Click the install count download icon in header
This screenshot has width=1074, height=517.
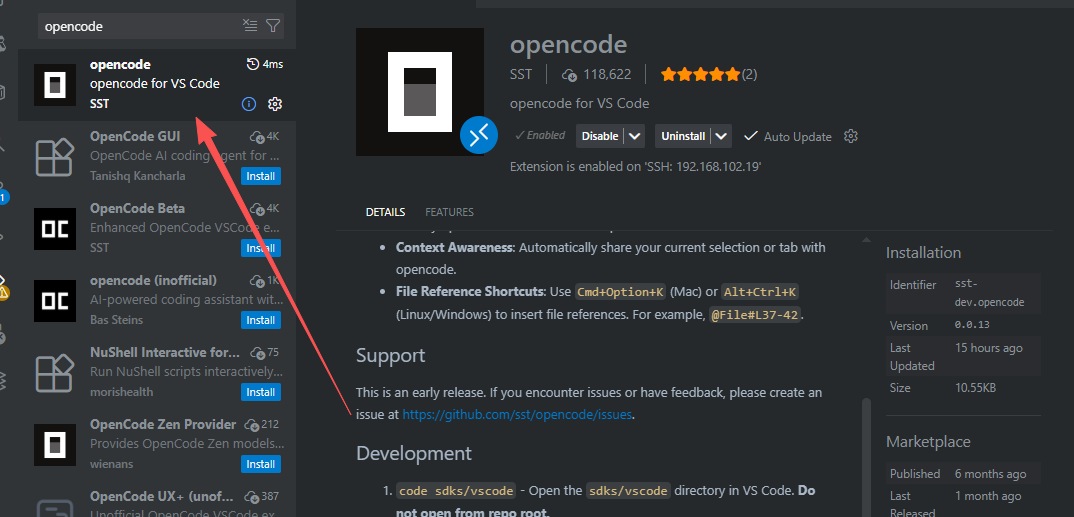point(569,74)
